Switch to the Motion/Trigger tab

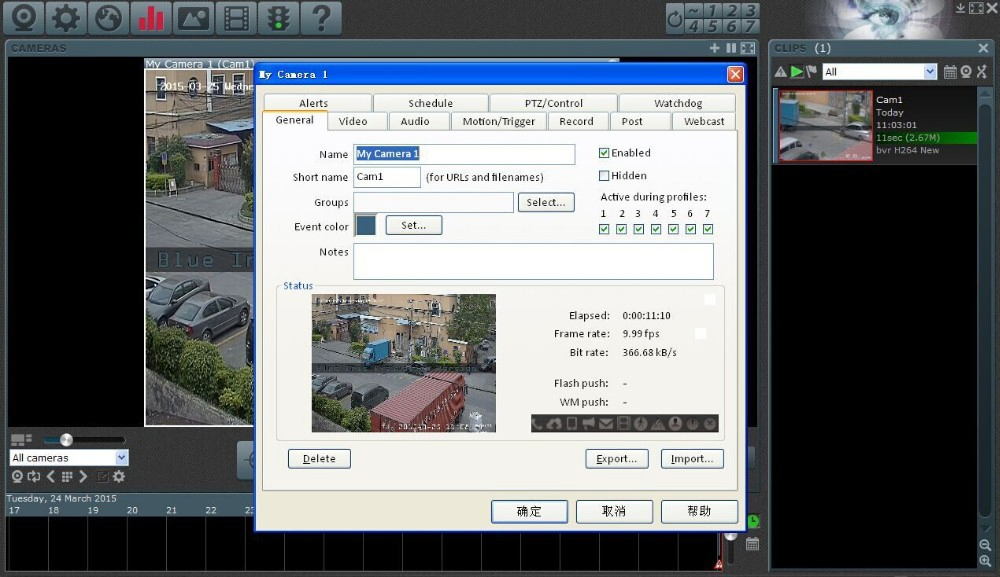(x=498, y=121)
